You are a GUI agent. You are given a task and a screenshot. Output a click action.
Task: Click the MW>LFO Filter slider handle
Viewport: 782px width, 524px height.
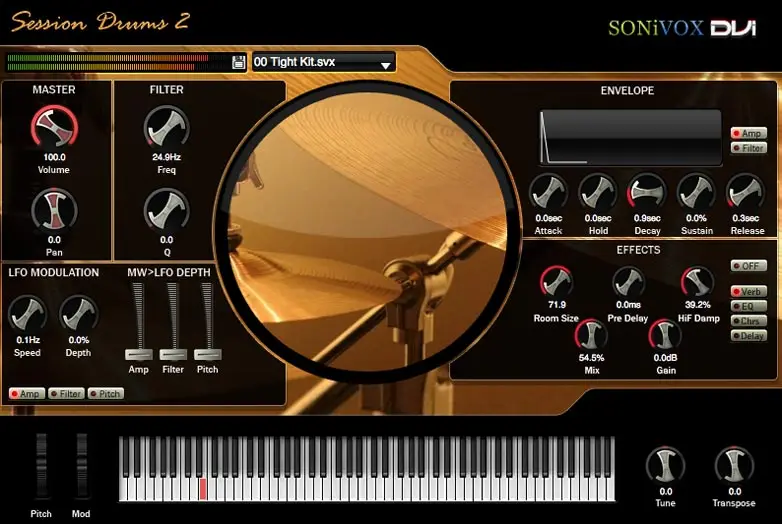[x=173, y=354]
